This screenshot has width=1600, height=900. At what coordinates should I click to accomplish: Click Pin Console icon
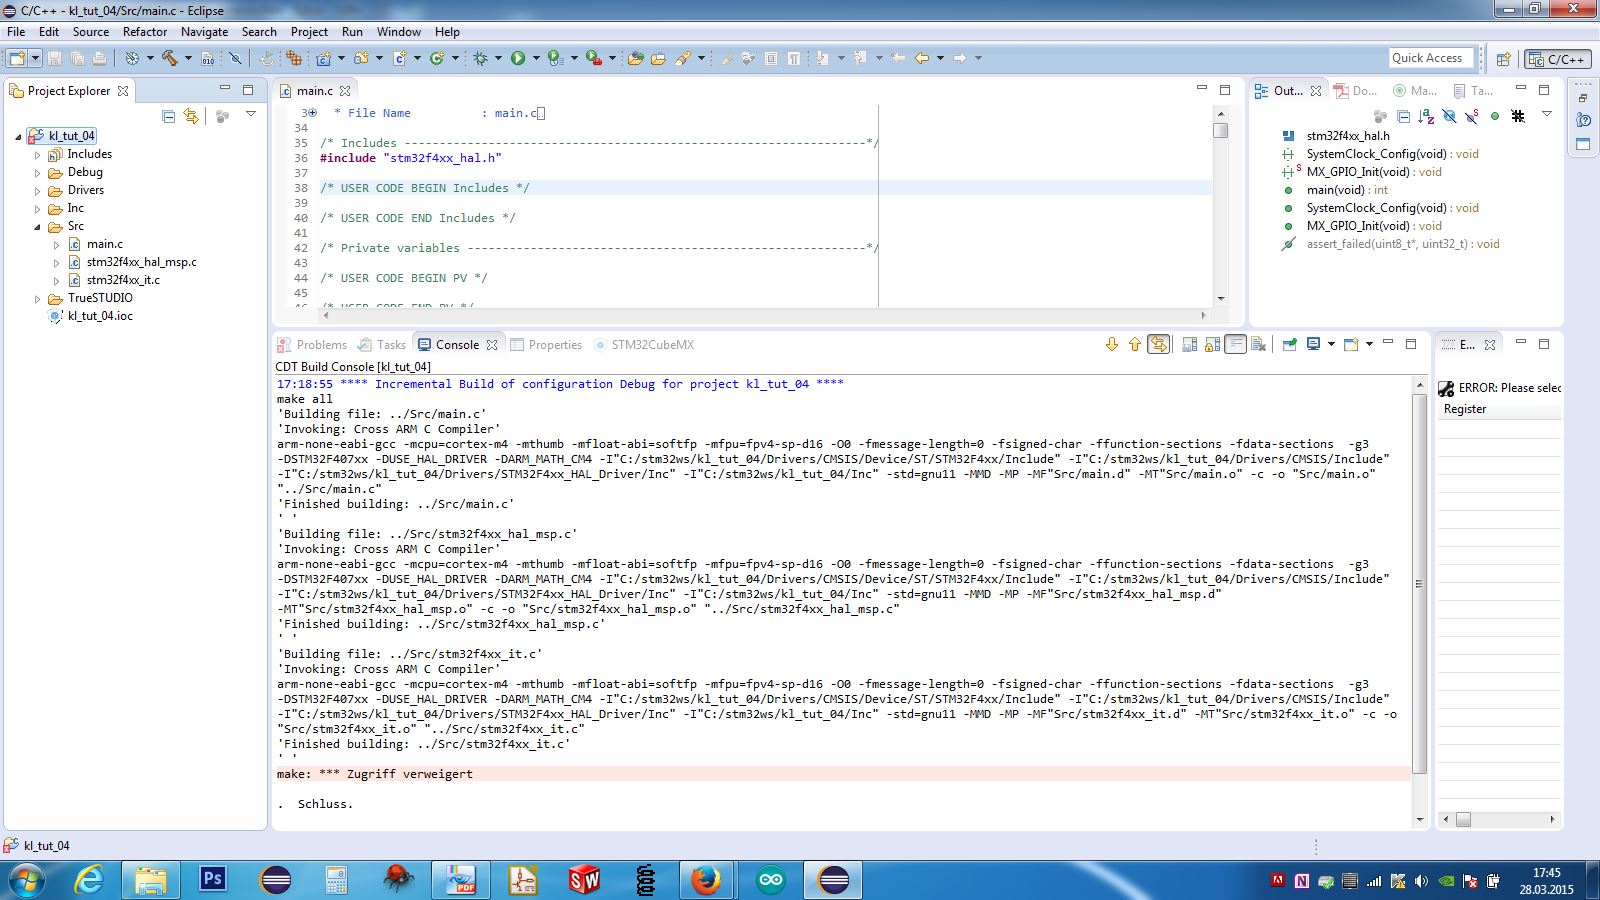[x=1290, y=344]
